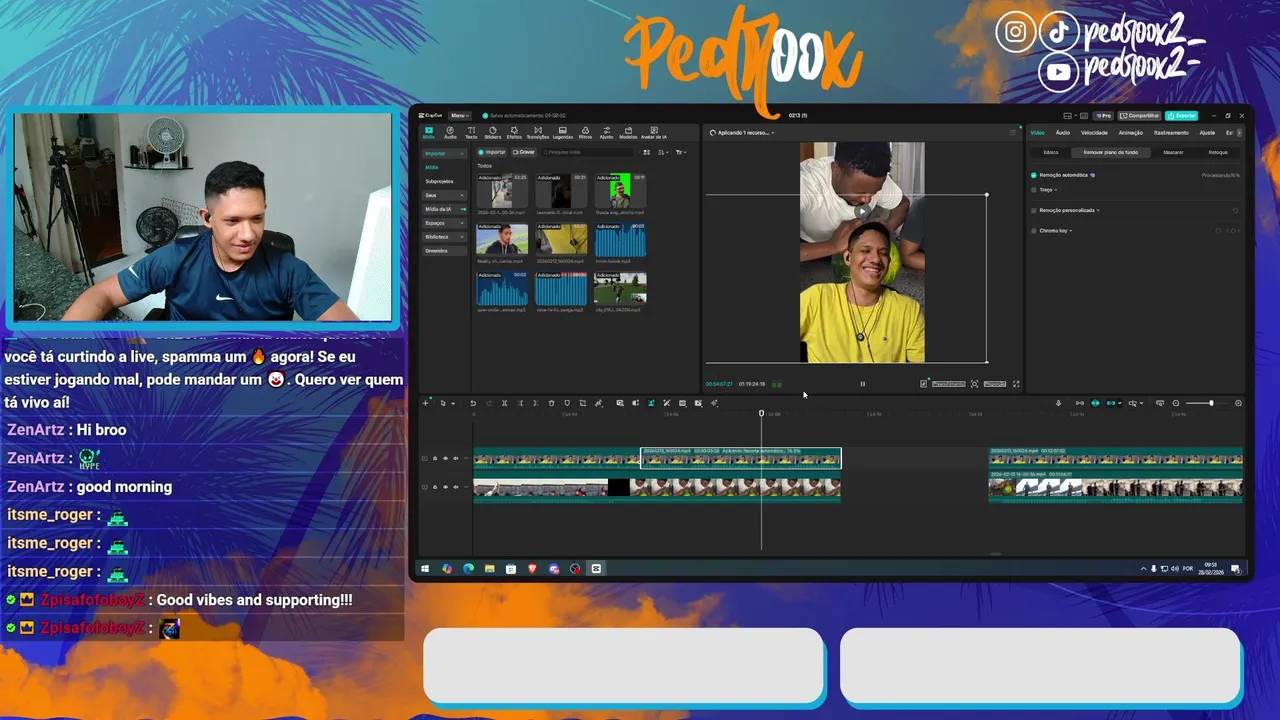This screenshot has width=1280, height=720.
Task: Click the Compartilhar button
Action: (1139, 116)
